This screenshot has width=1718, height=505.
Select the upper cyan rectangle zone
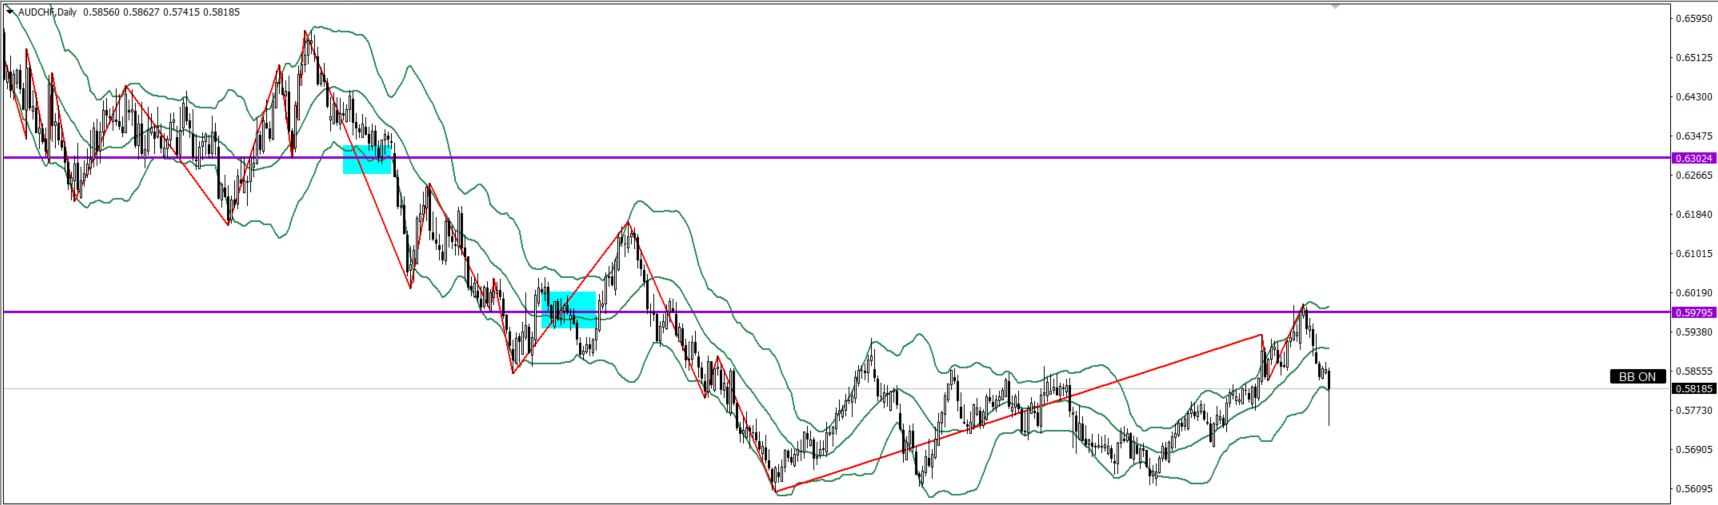coord(367,160)
